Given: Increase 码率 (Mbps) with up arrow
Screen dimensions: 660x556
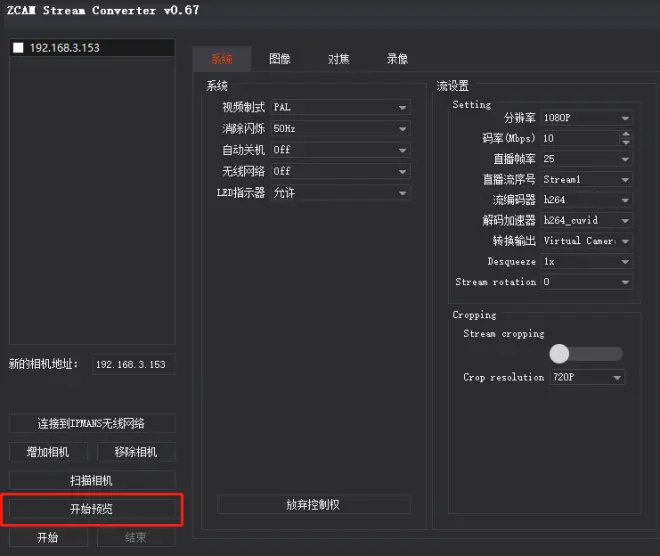Looking at the screenshot, I should coord(626,134).
